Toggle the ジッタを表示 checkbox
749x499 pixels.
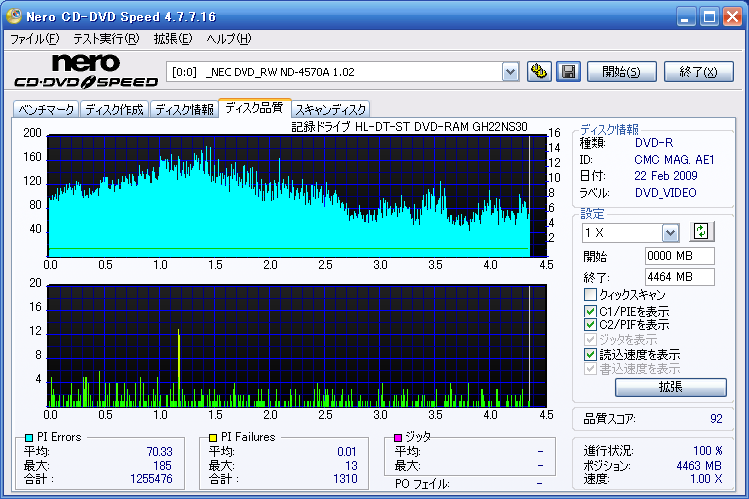click(590, 340)
